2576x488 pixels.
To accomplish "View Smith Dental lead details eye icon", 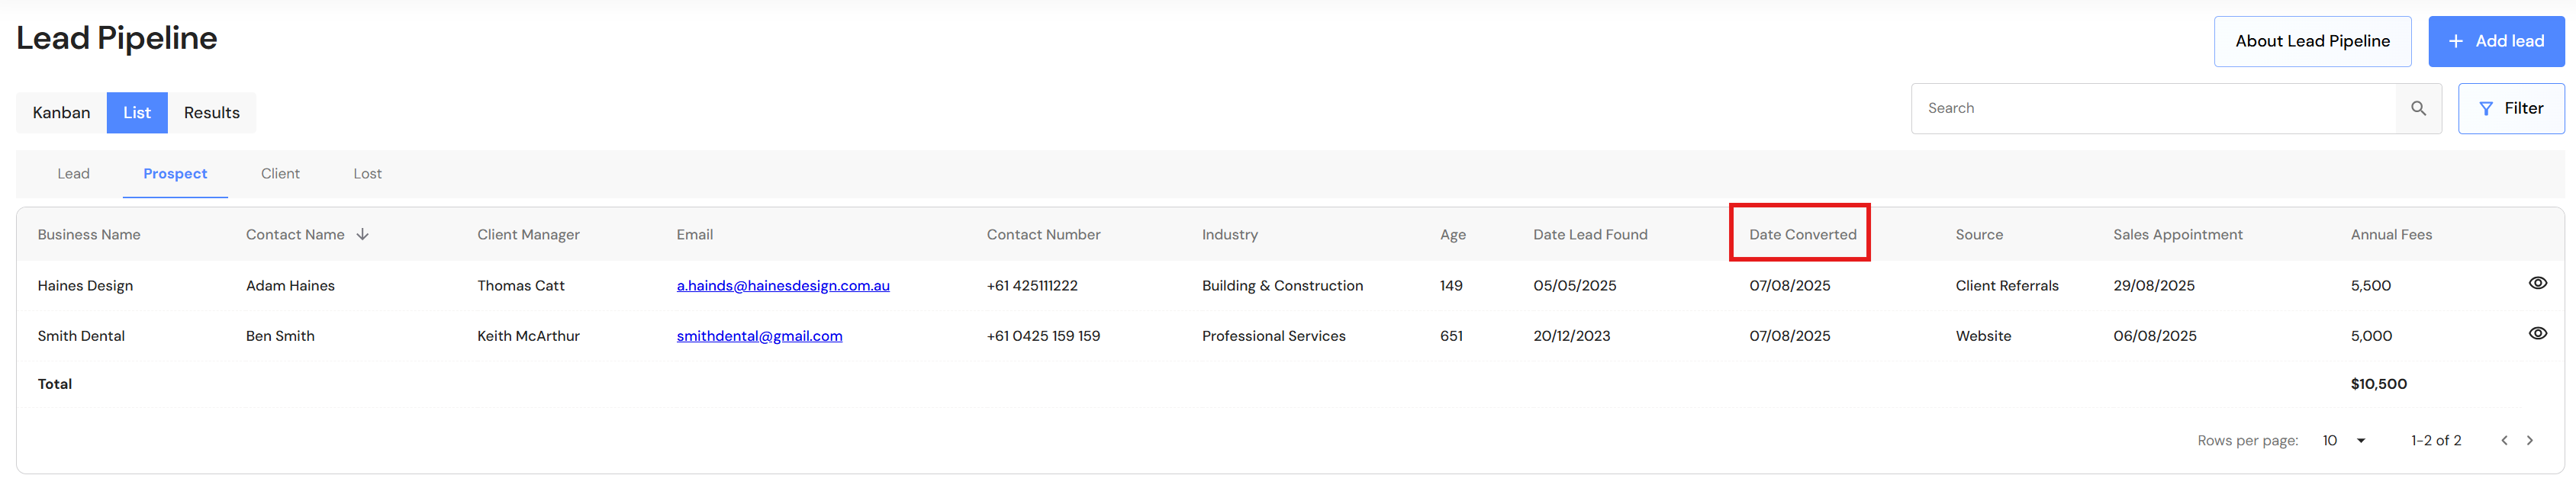I will [2537, 333].
